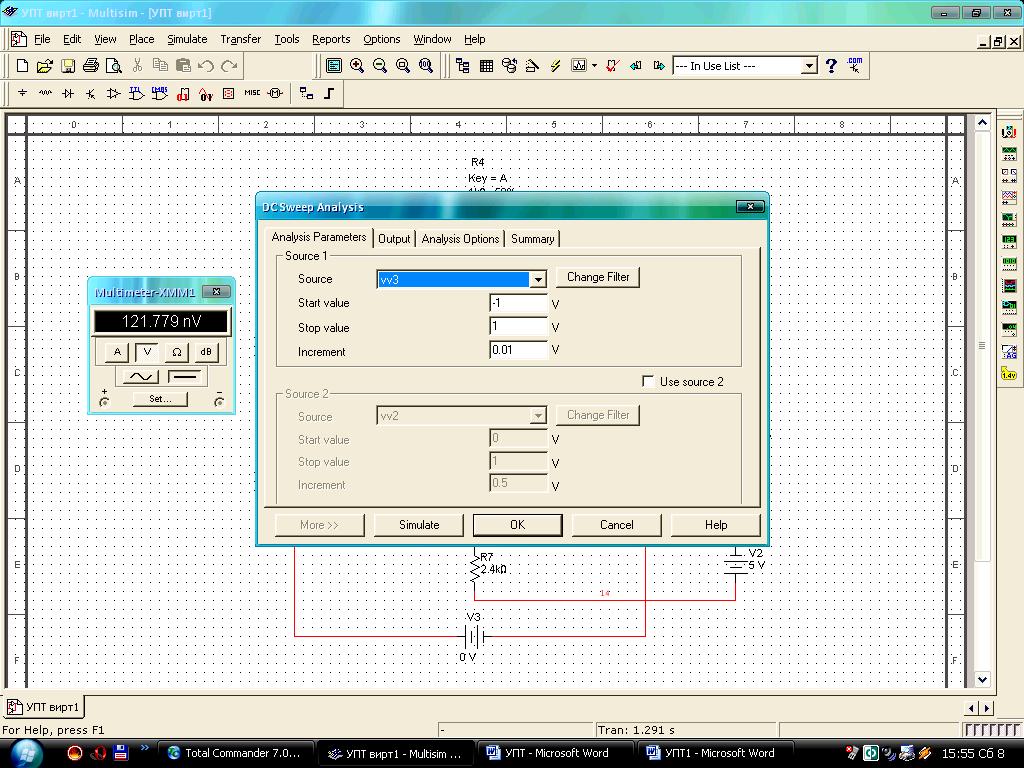Select dB mode on multimeter

[x=206, y=352]
